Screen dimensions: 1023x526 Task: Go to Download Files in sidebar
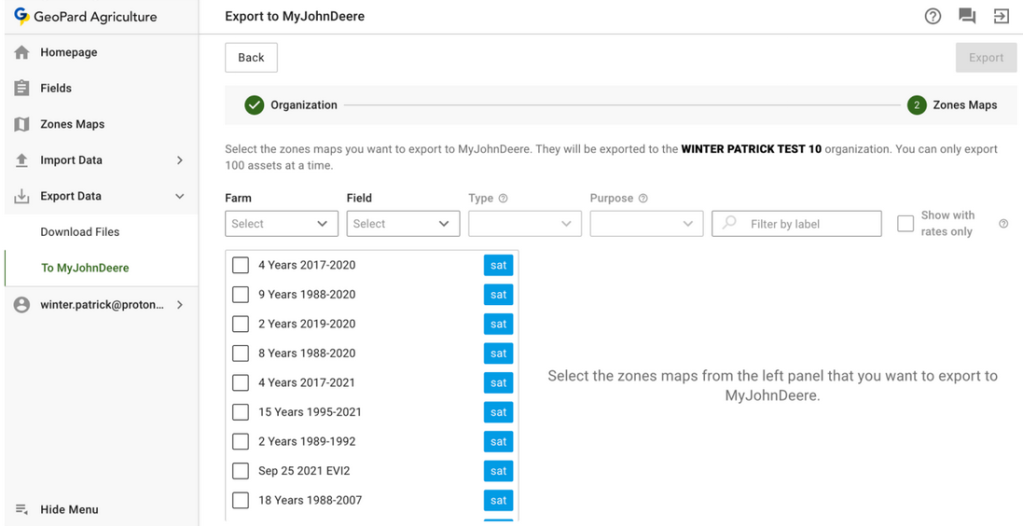pos(80,232)
